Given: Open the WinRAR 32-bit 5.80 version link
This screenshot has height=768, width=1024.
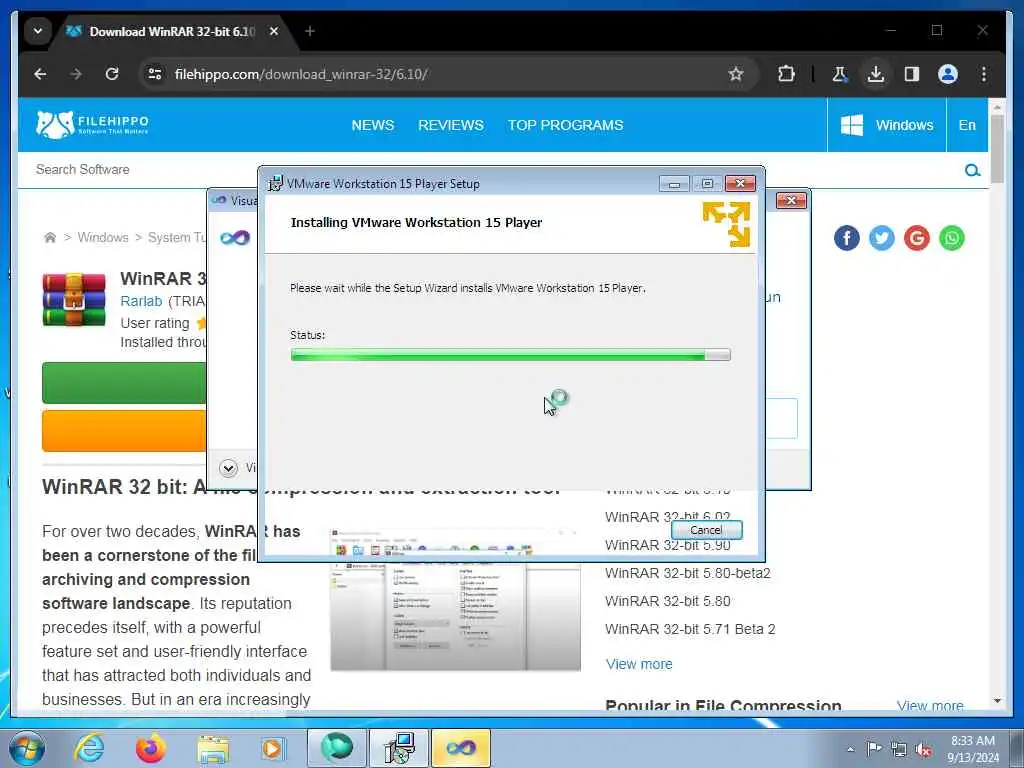Looking at the screenshot, I should [x=667, y=601].
